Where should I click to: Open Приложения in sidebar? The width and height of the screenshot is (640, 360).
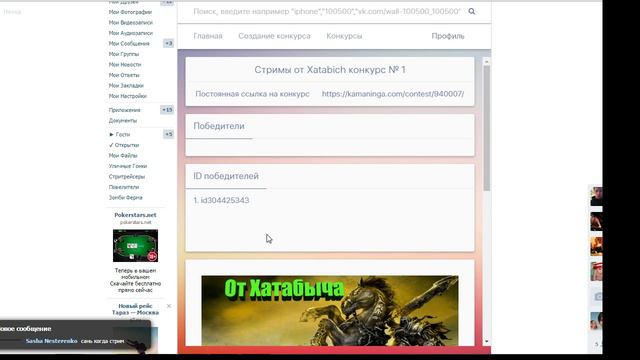[124, 110]
